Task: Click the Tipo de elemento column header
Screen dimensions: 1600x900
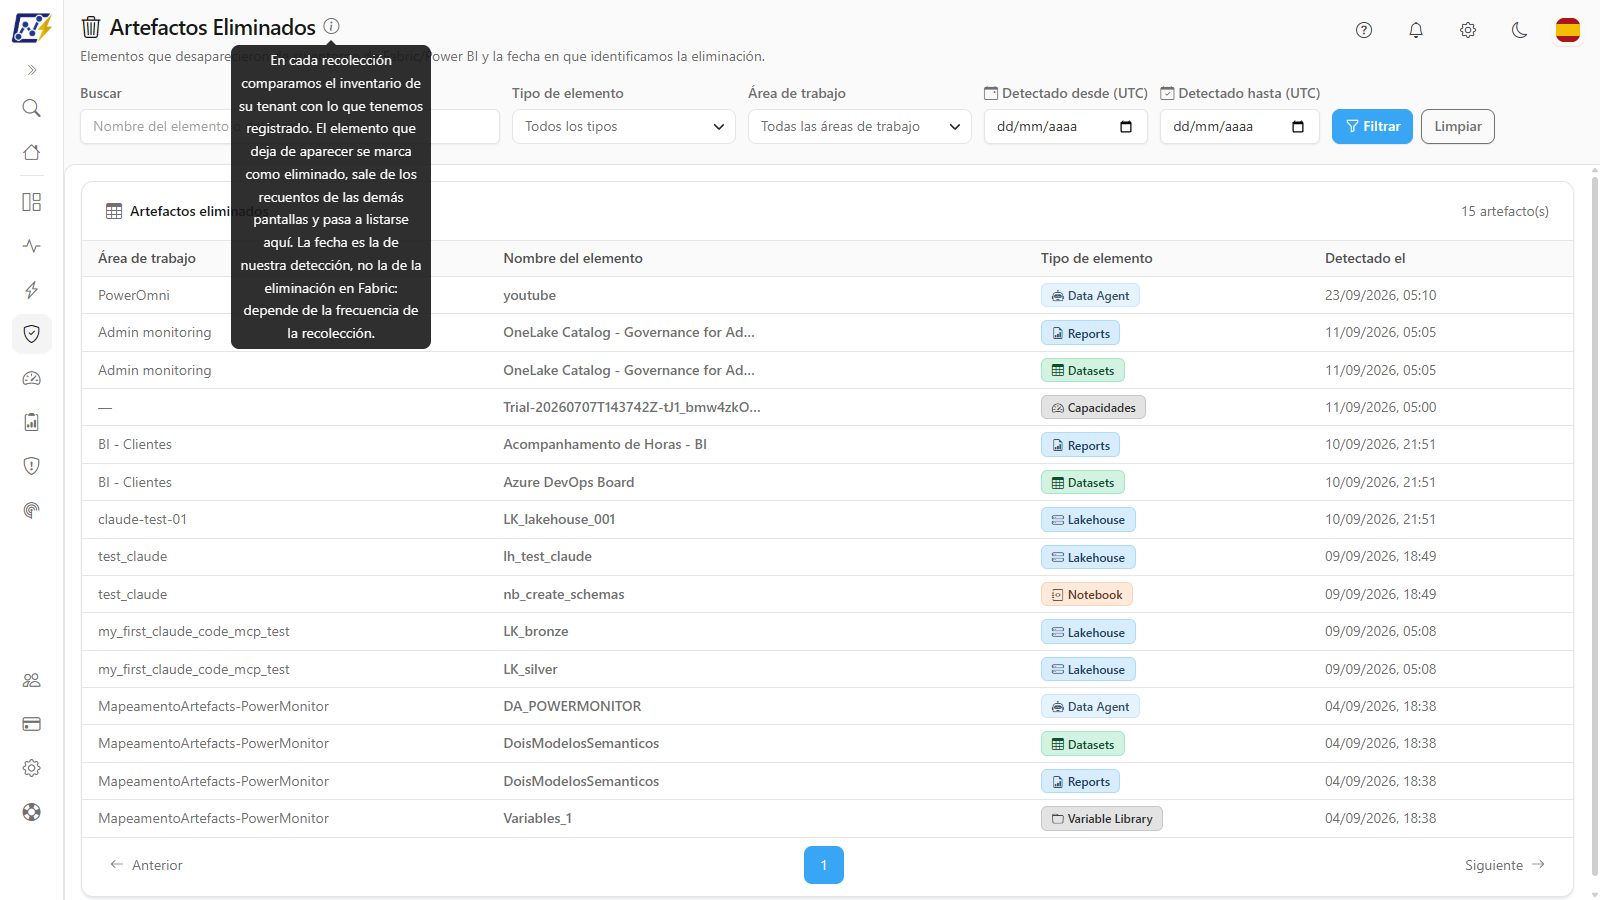Action: pyautogui.click(x=1096, y=258)
